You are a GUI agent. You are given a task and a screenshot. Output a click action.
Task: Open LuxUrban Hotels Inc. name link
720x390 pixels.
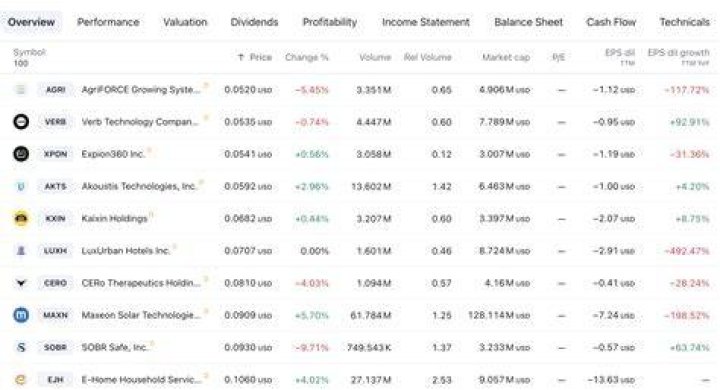[x=126, y=251]
